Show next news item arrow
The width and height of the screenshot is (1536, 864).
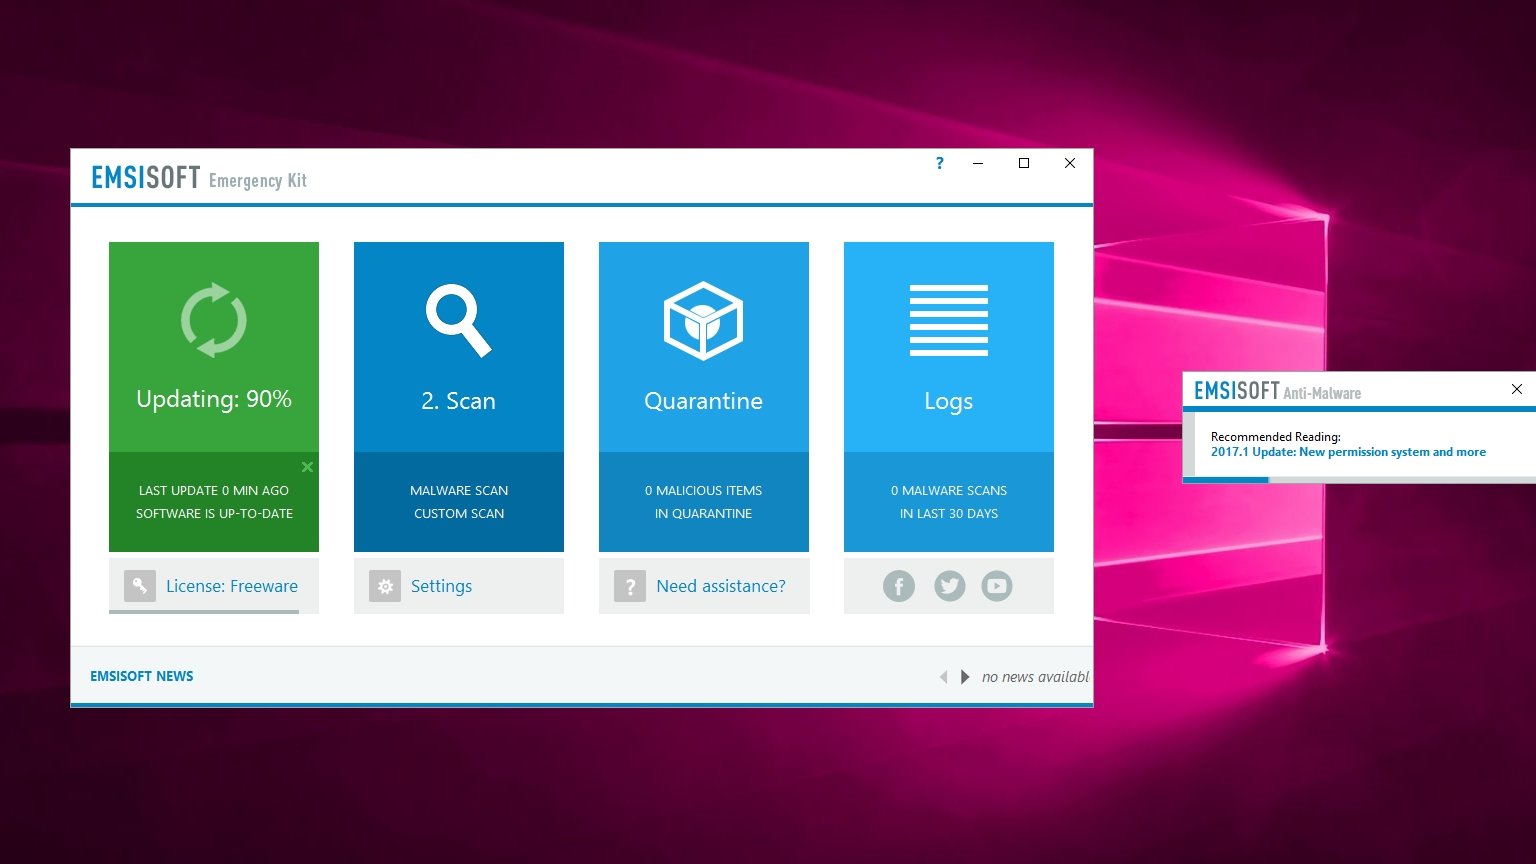(x=965, y=677)
